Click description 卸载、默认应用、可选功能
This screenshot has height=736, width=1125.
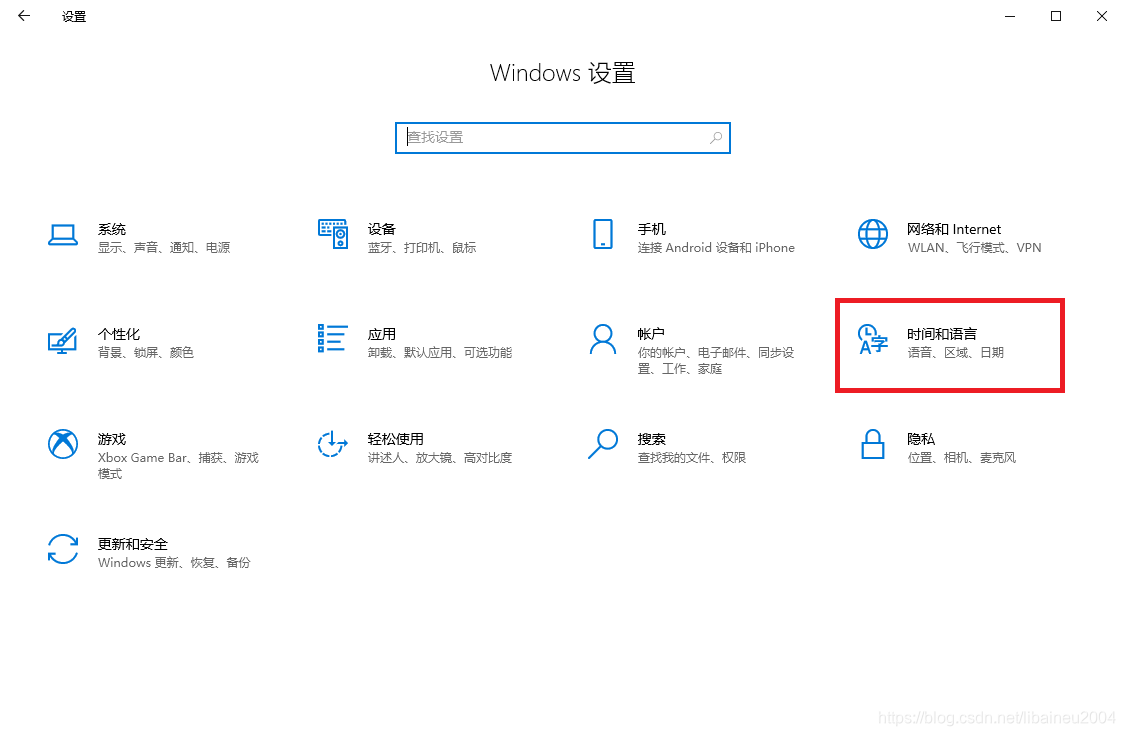[x=440, y=352]
